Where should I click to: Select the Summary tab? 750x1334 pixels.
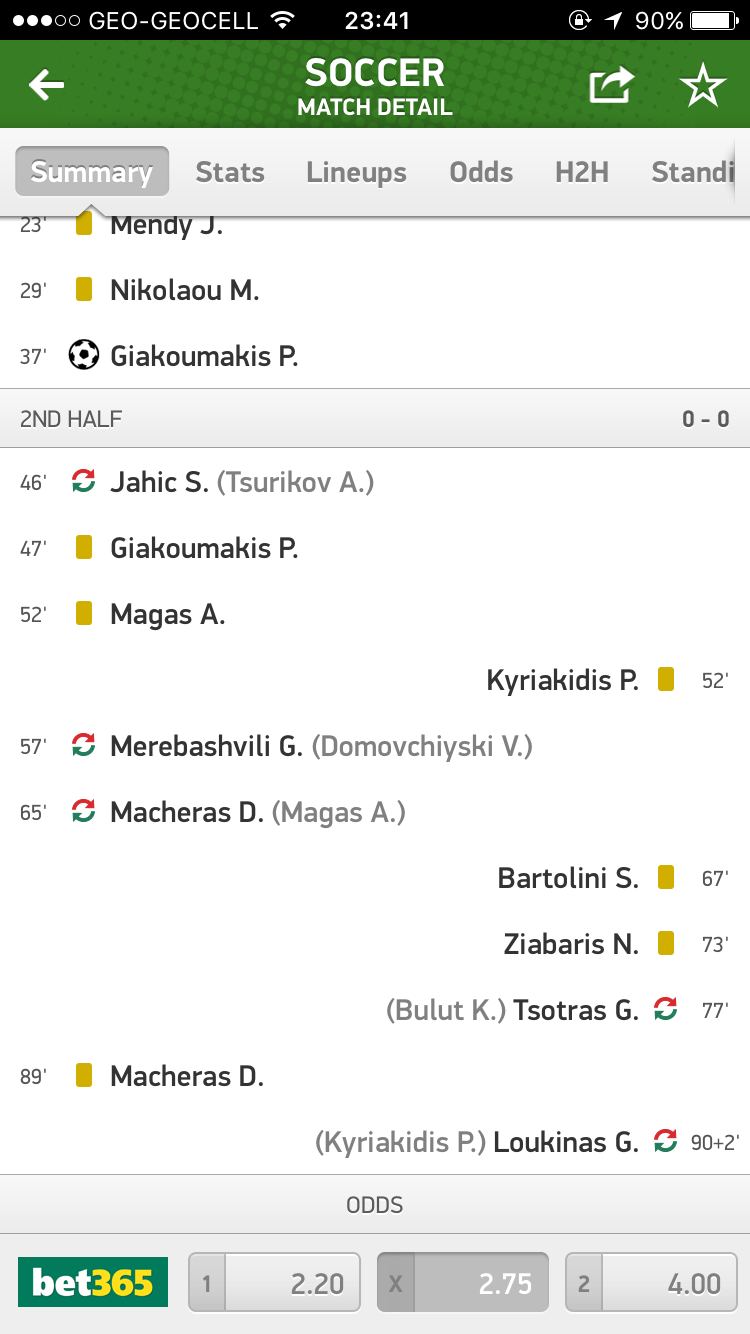tap(92, 172)
